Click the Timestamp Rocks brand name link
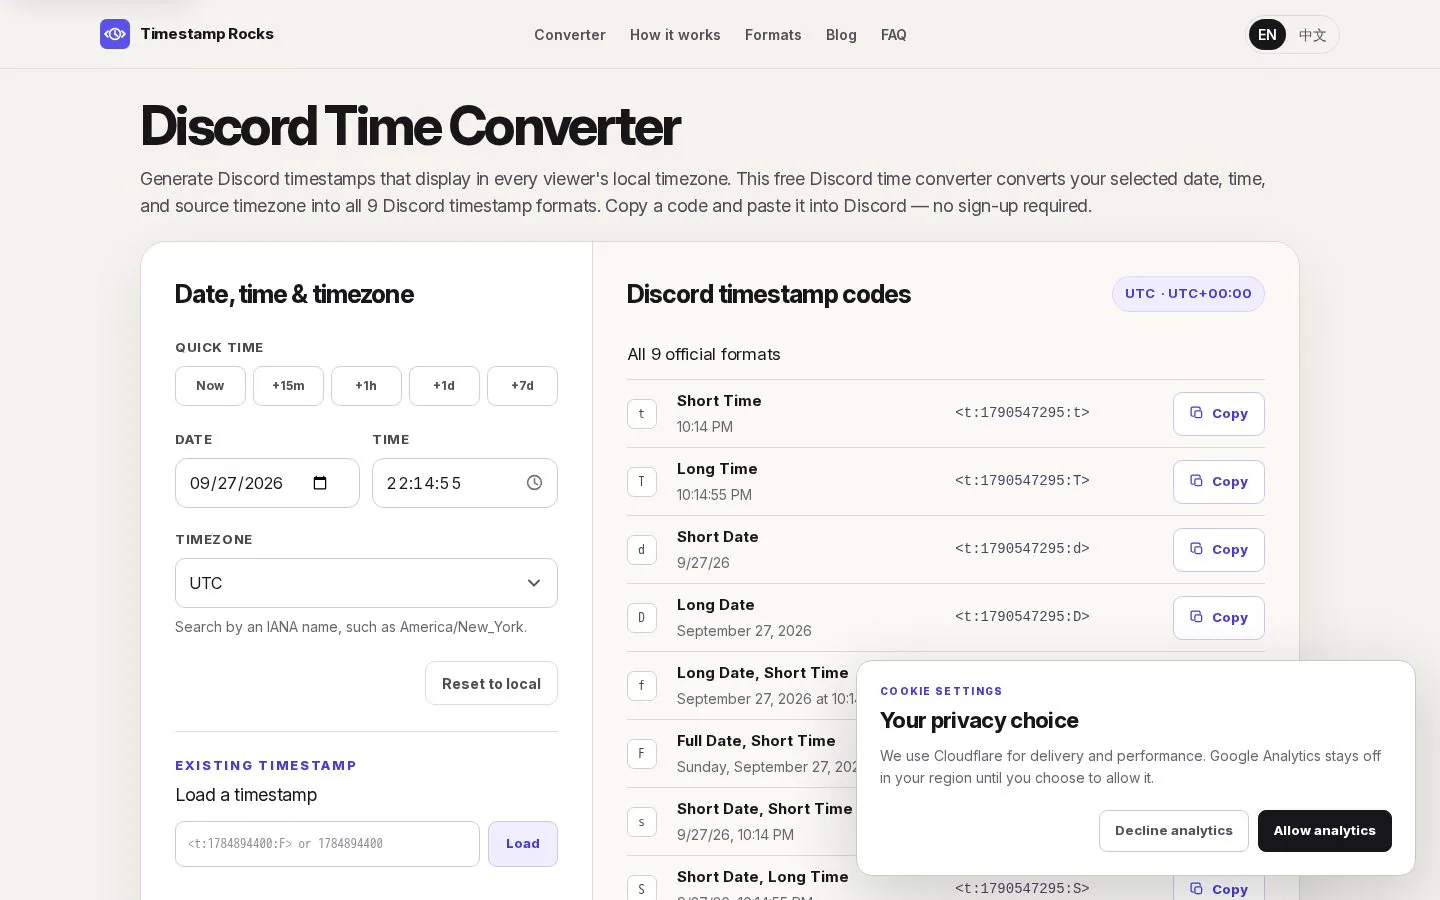Screen dimensions: 1440x900 click(x=207, y=34)
